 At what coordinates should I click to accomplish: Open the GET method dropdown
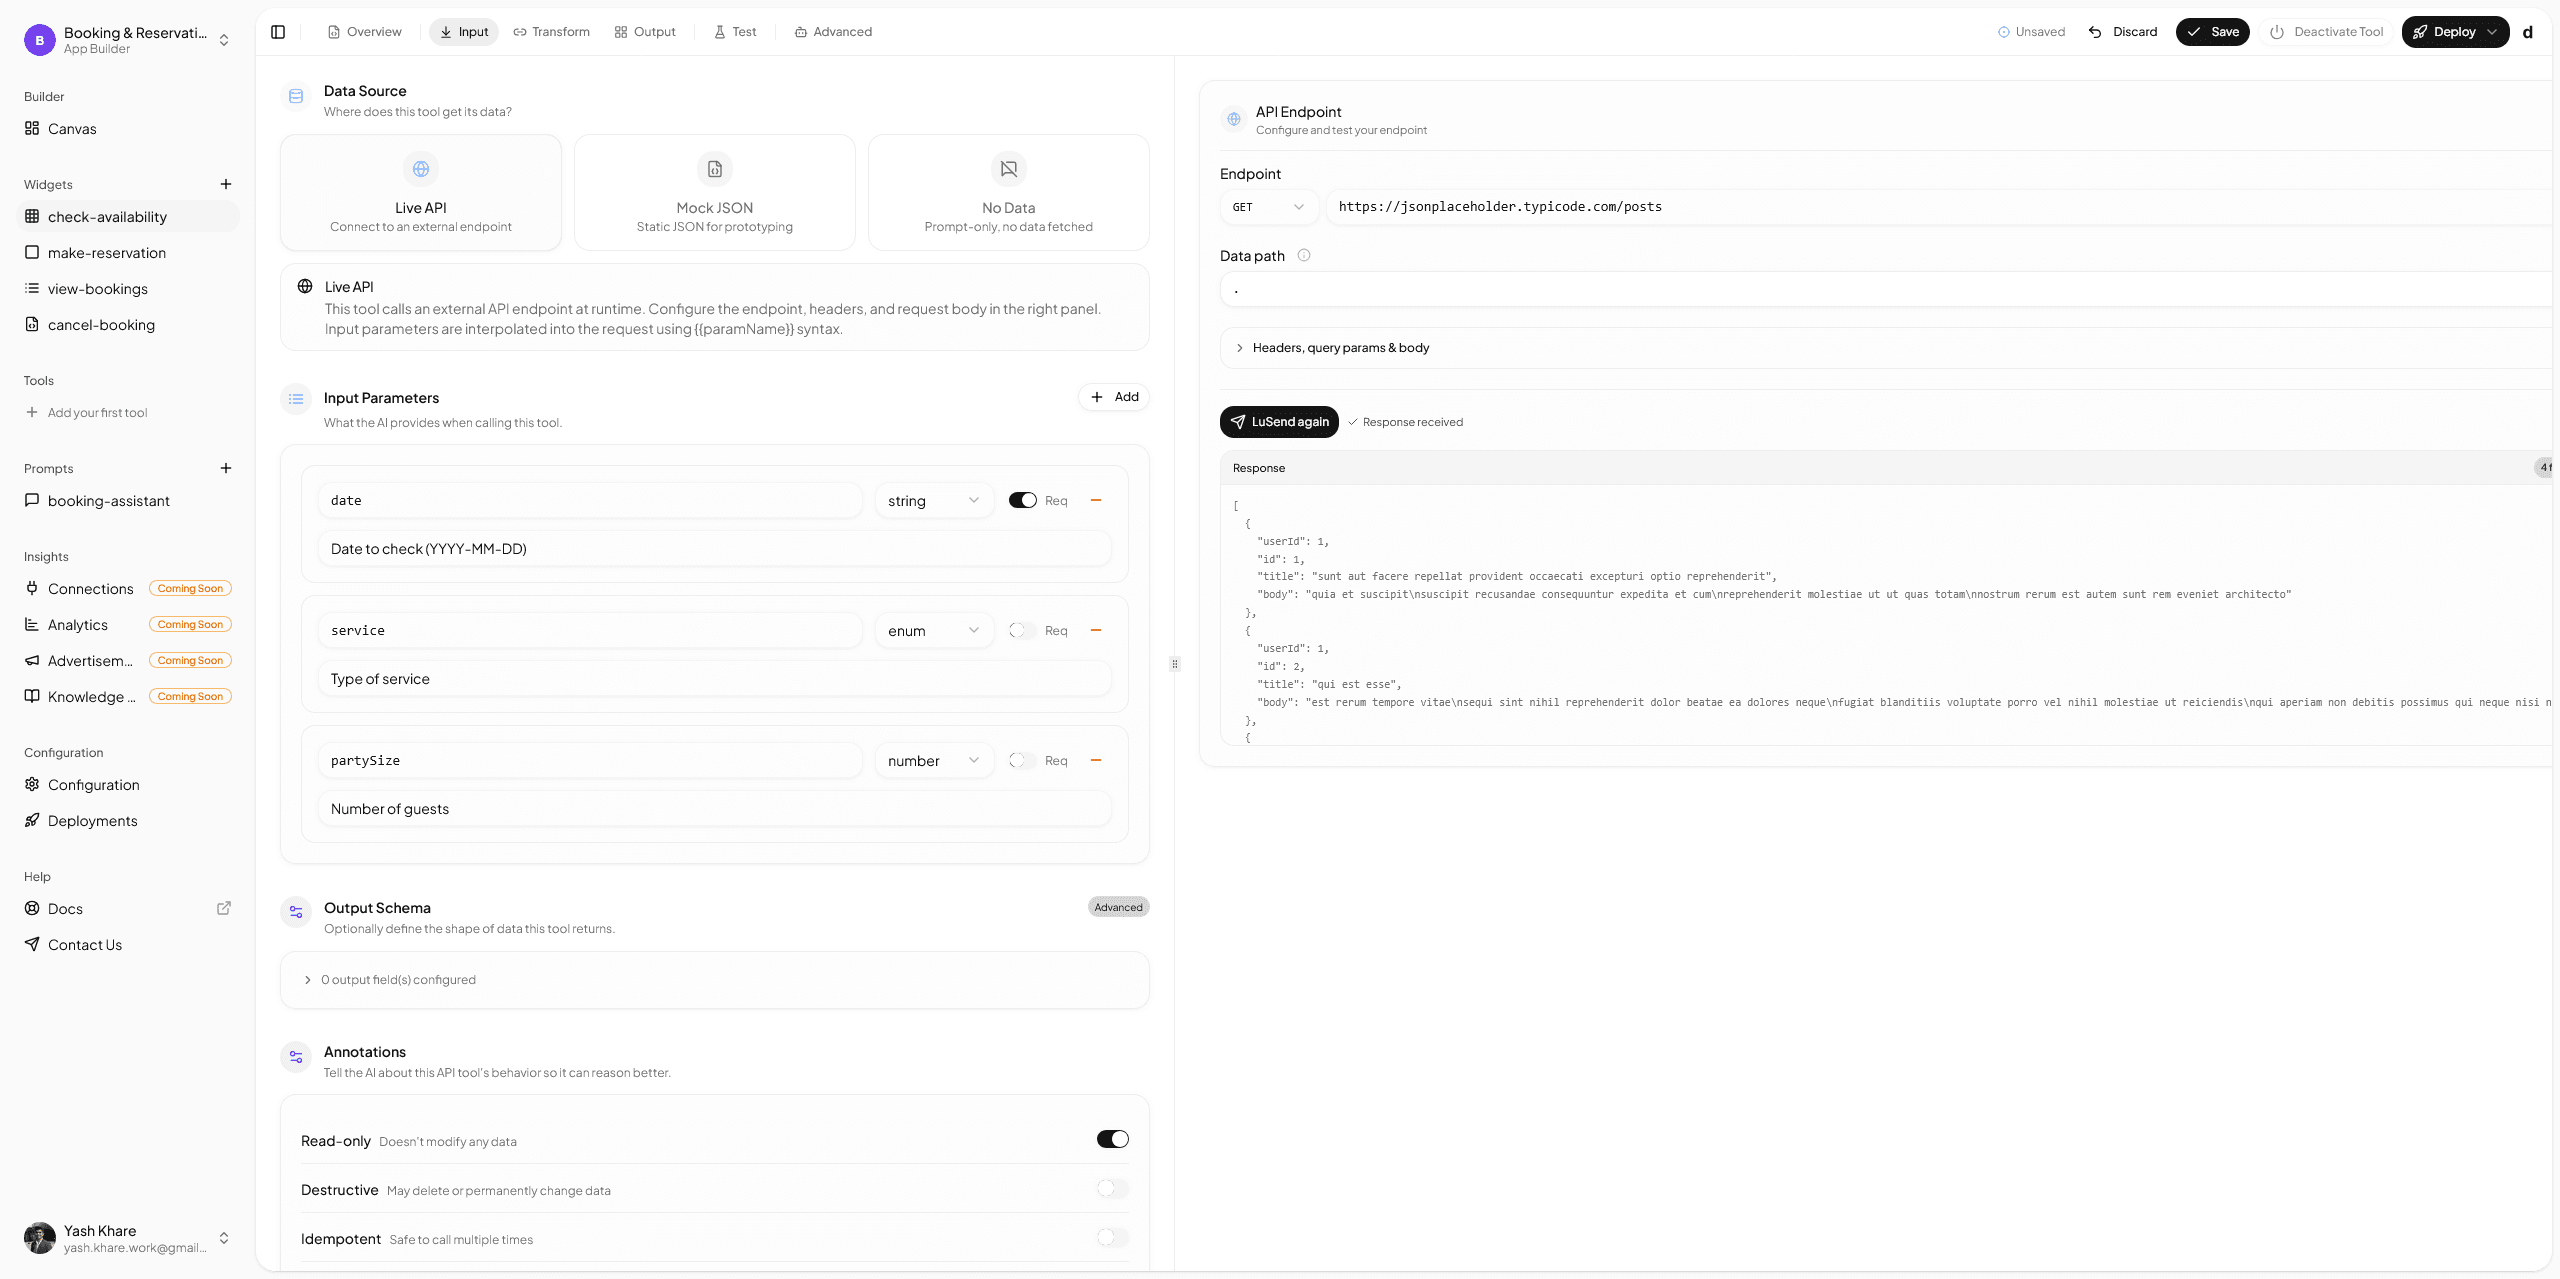click(1268, 207)
